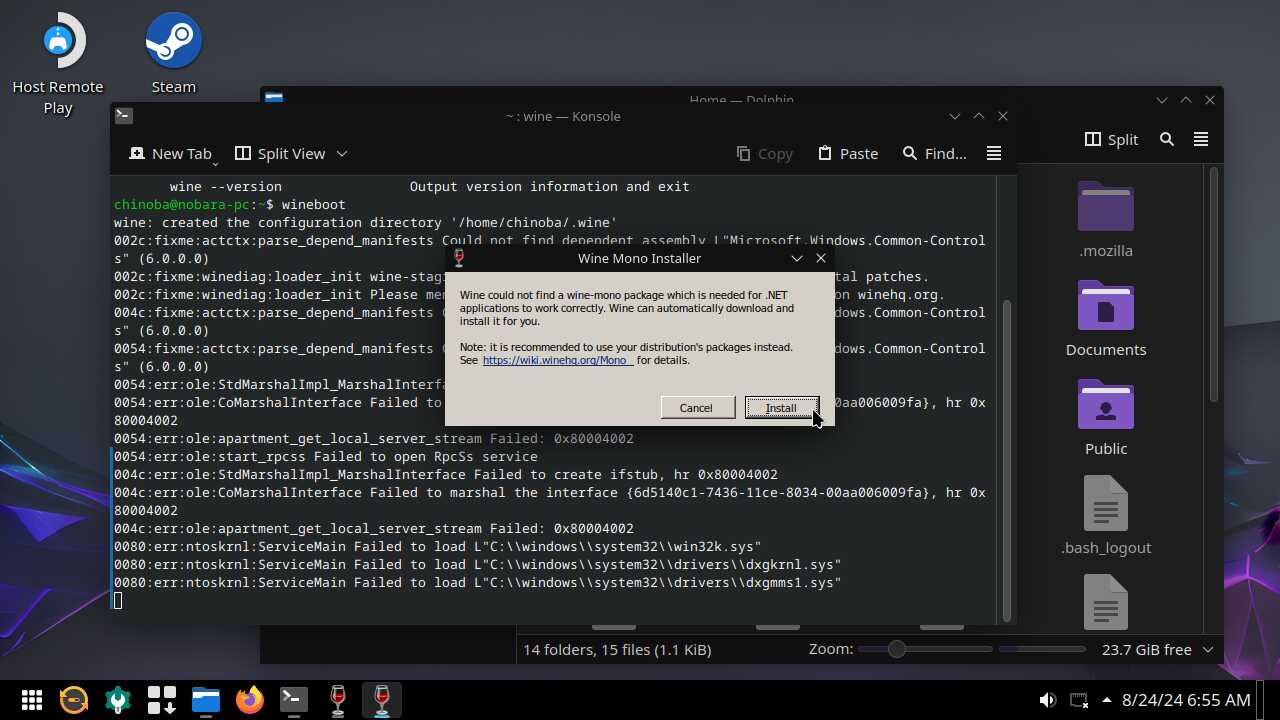Open the application launcher grid
The image size is (1280, 720).
pyautogui.click(x=31, y=700)
